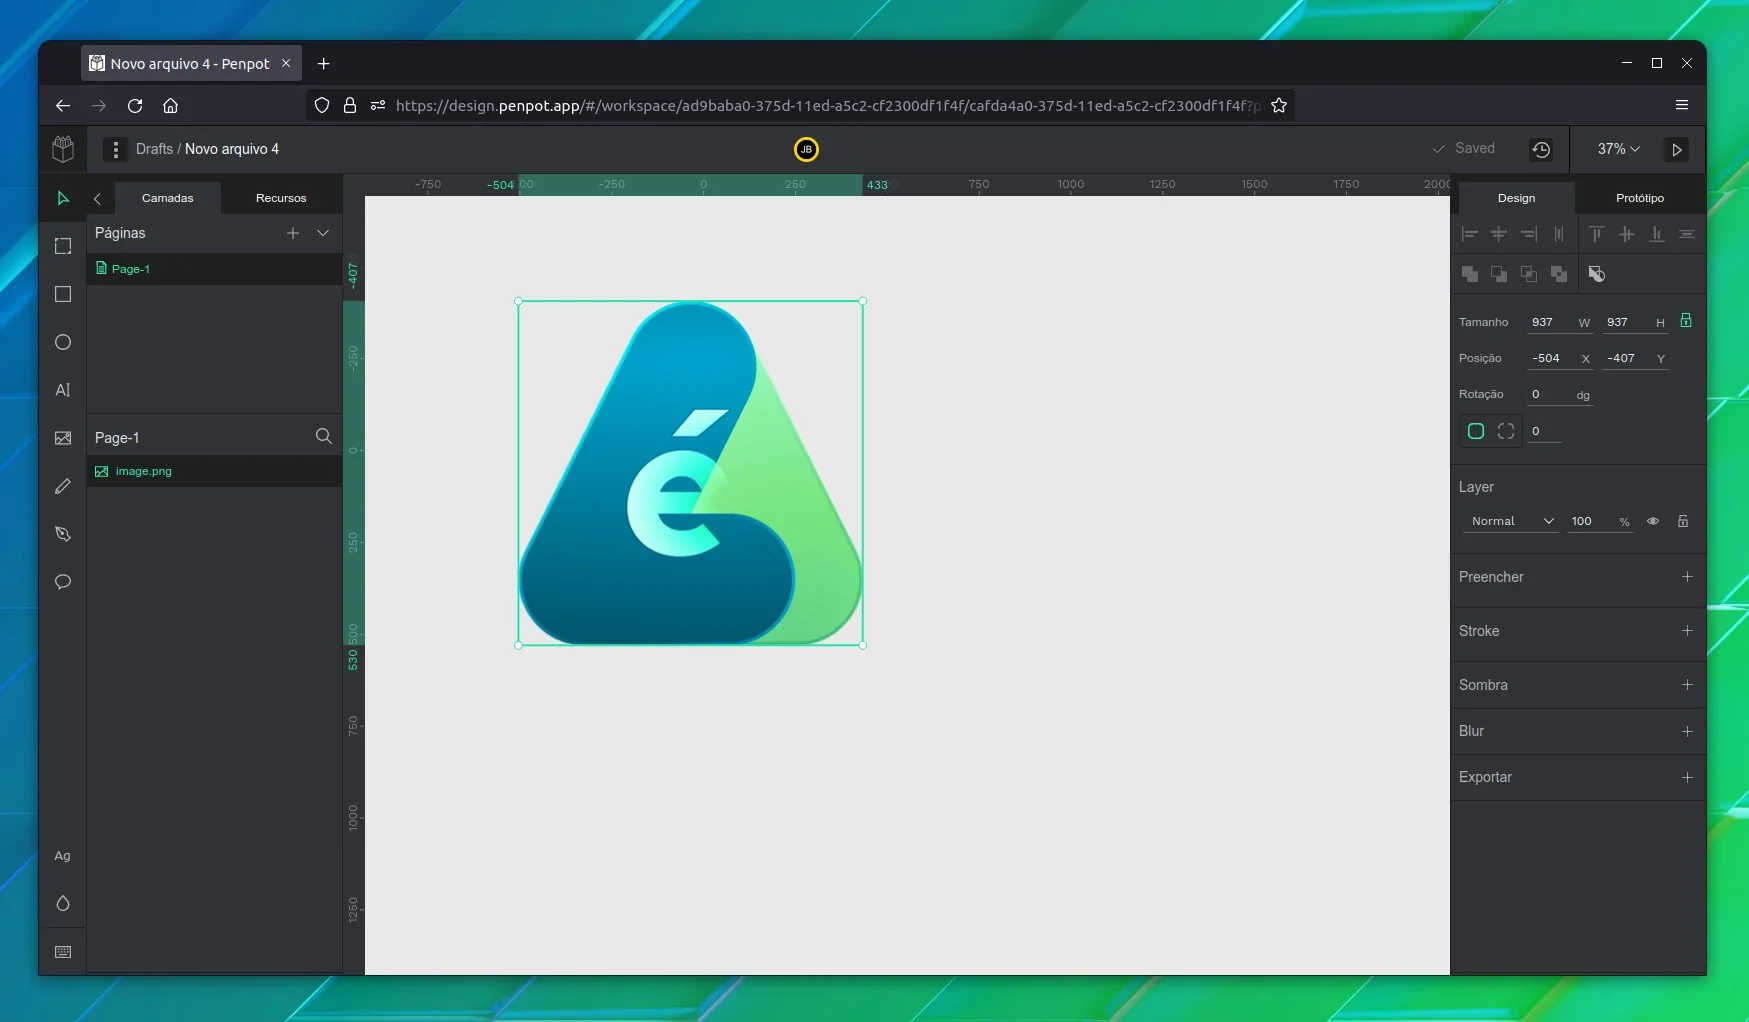The height and width of the screenshot is (1022, 1749).
Task: Add an export via Exportar plus
Action: click(1687, 777)
